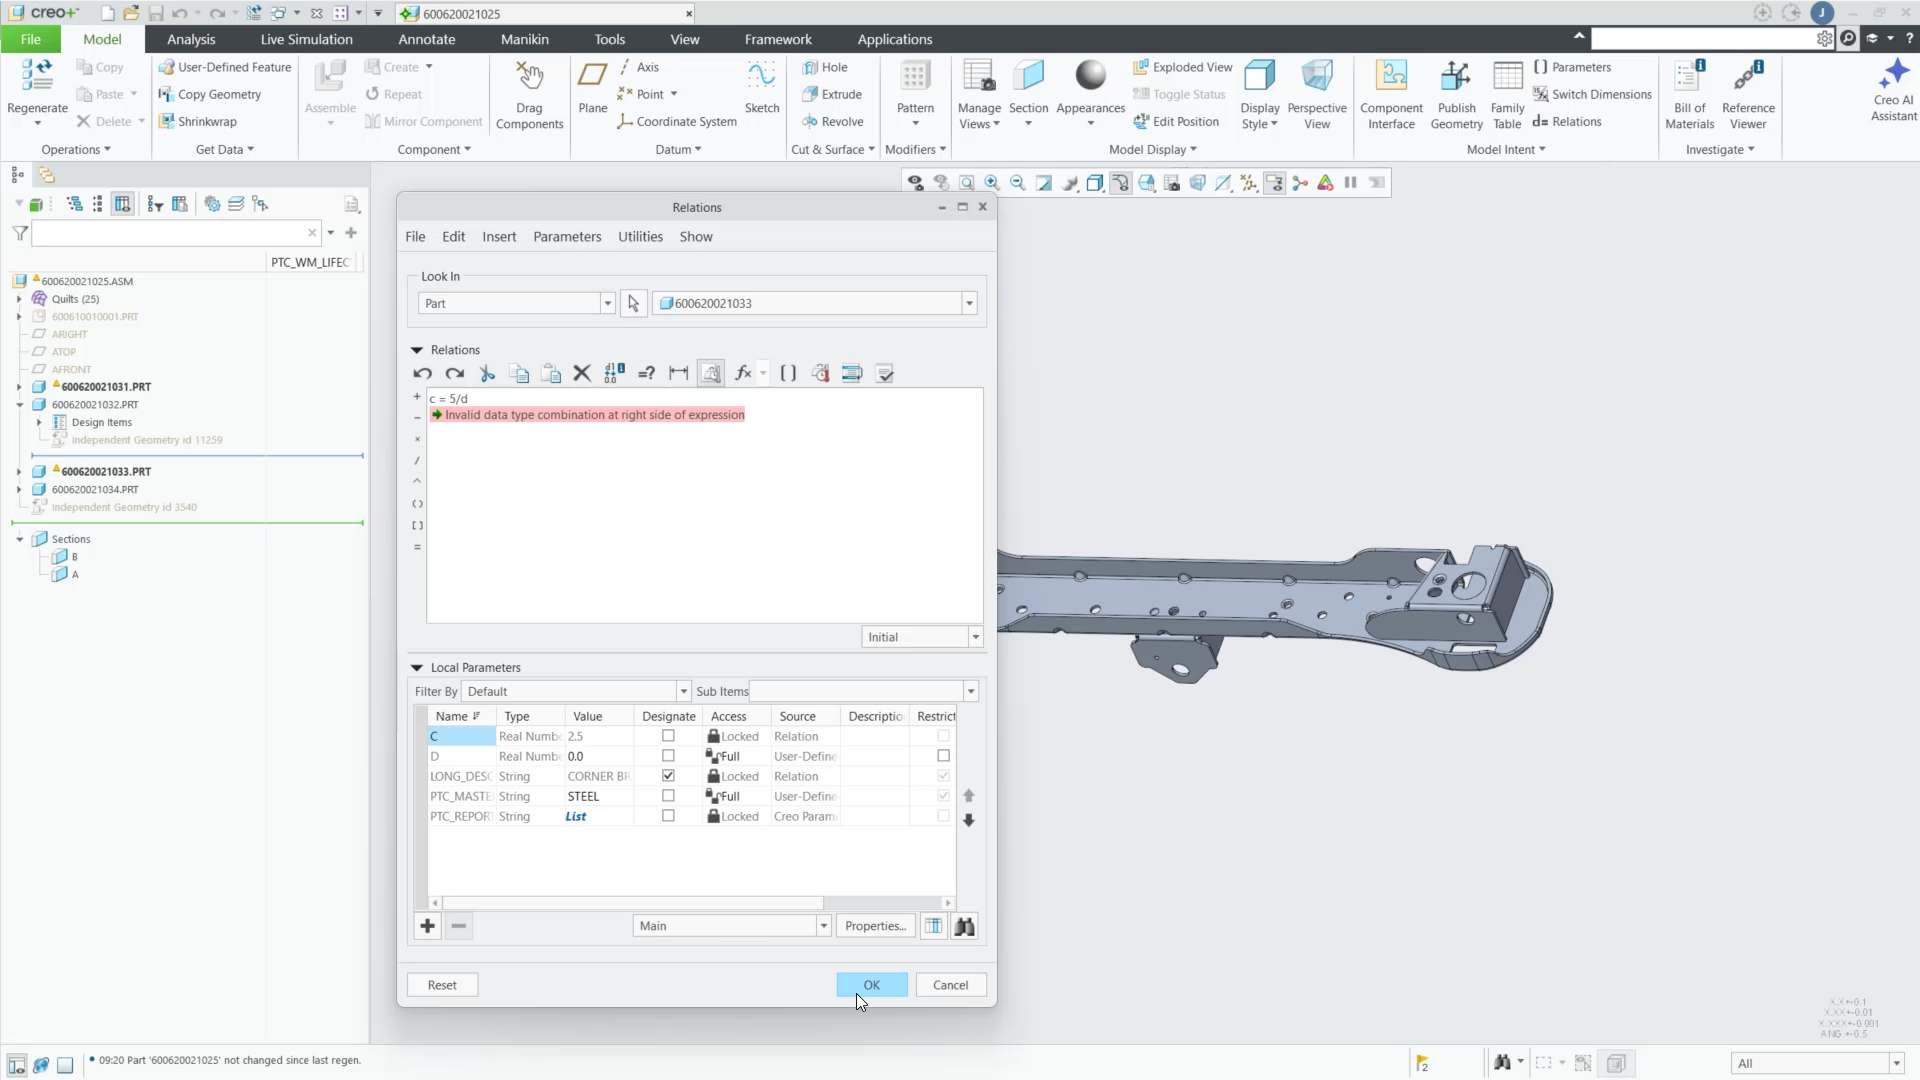This screenshot has height=1080, width=1920.
Task: Click the Cut scissors icon in Relations toolbar
Action: pos(487,373)
